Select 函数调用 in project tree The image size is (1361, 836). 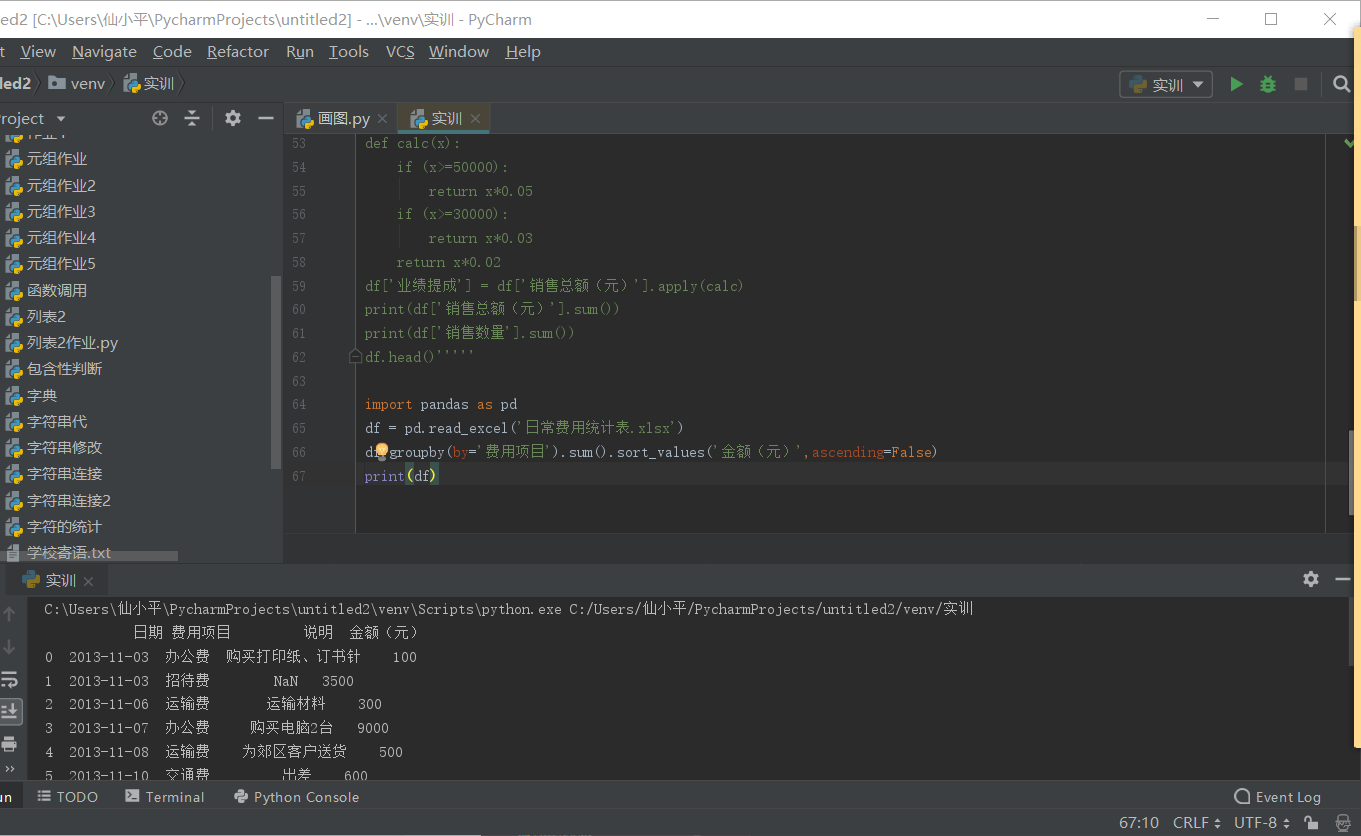[57, 291]
